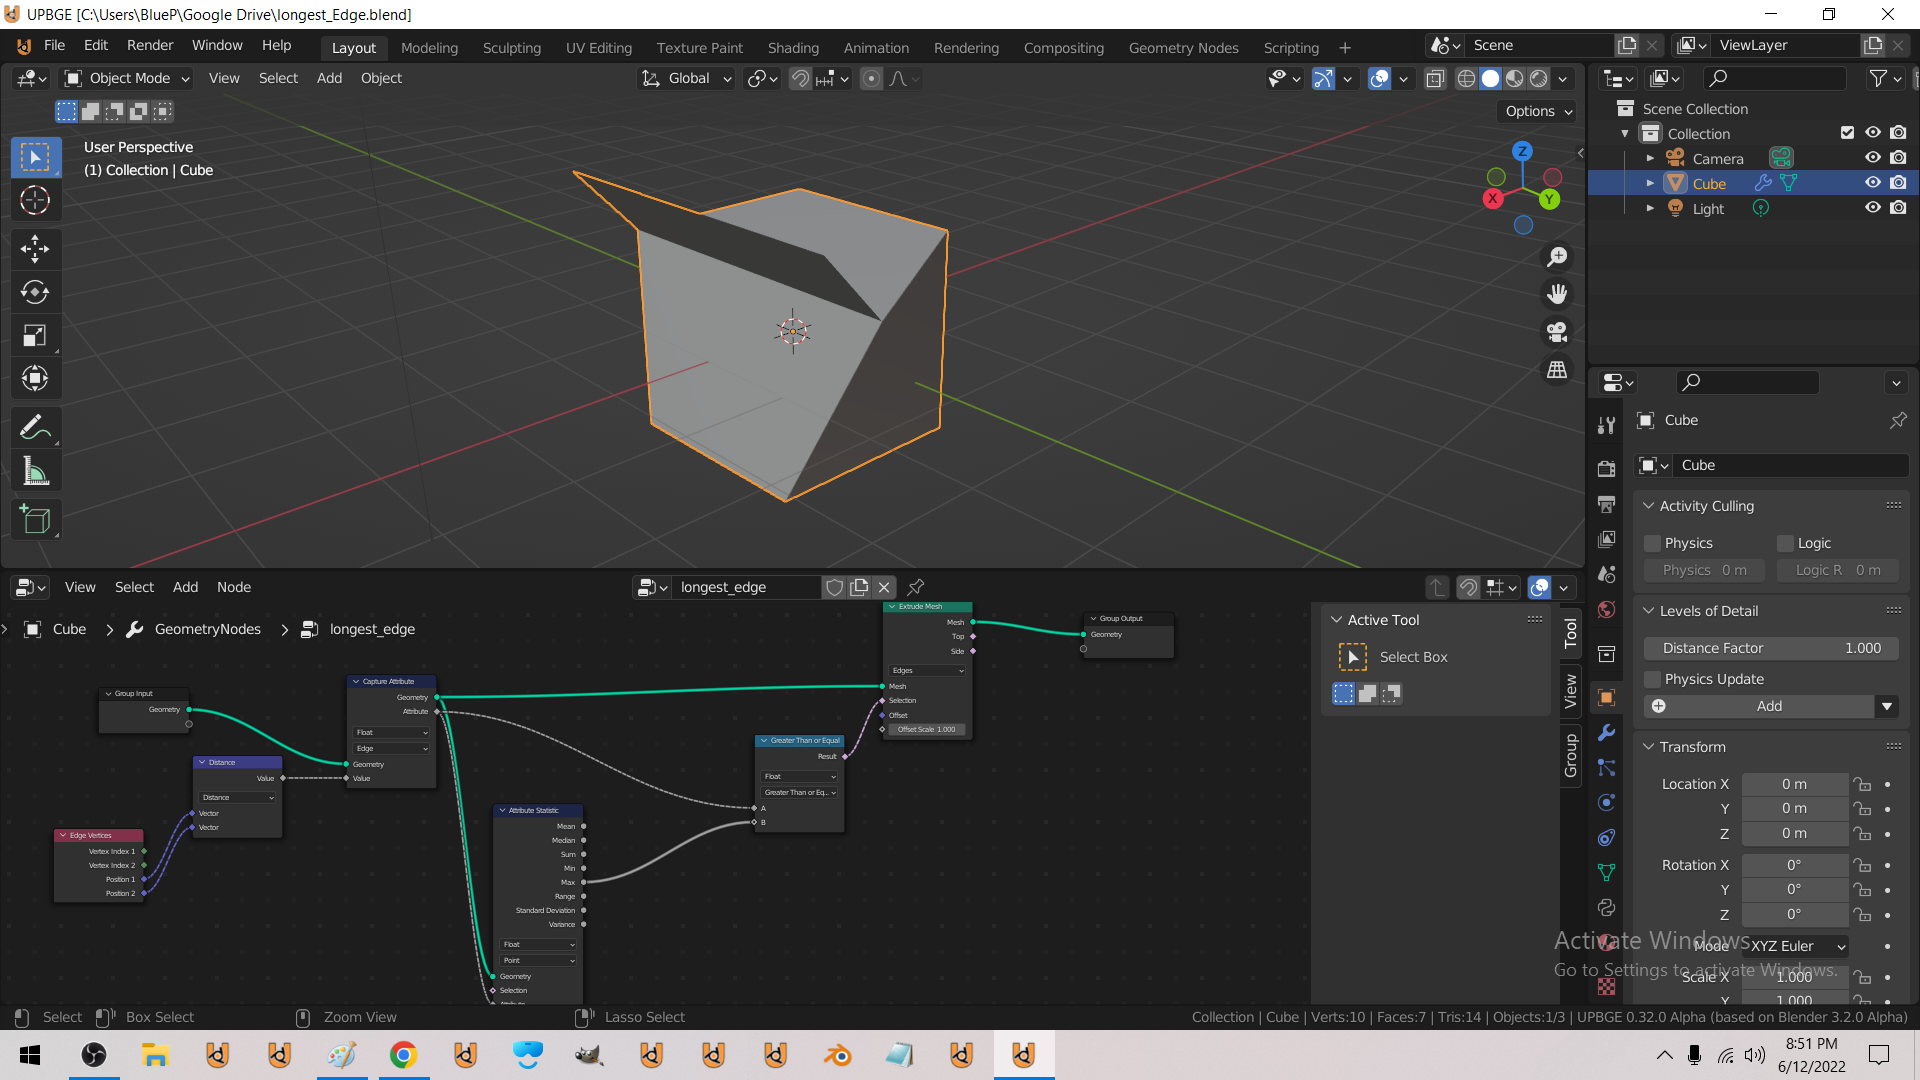This screenshot has width=1920, height=1080.
Task: Add a level of detail
Action: (x=1759, y=706)
